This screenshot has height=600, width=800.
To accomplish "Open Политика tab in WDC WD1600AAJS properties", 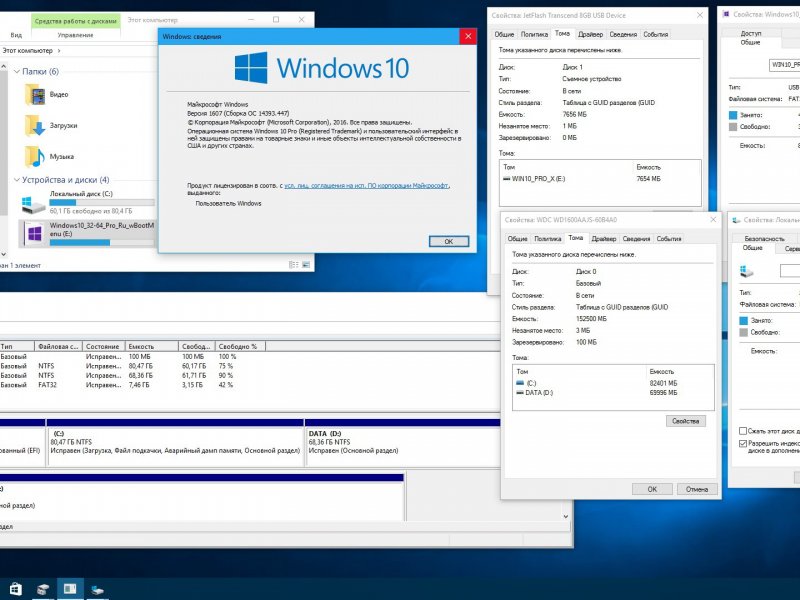I will pyautogui.click(x=547, y=239).
